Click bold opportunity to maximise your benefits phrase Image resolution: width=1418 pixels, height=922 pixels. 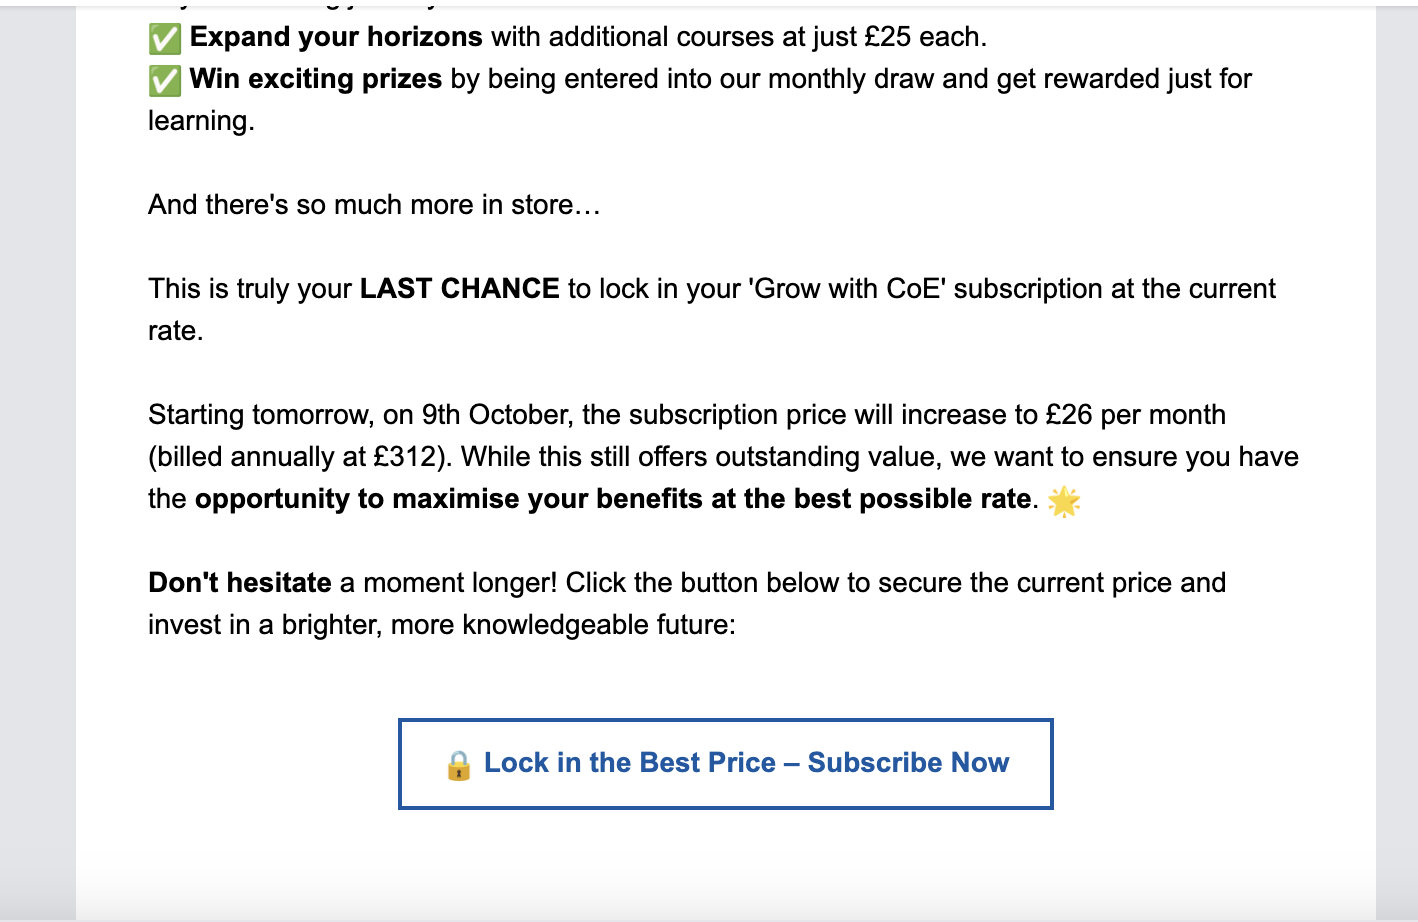(449, 499)
